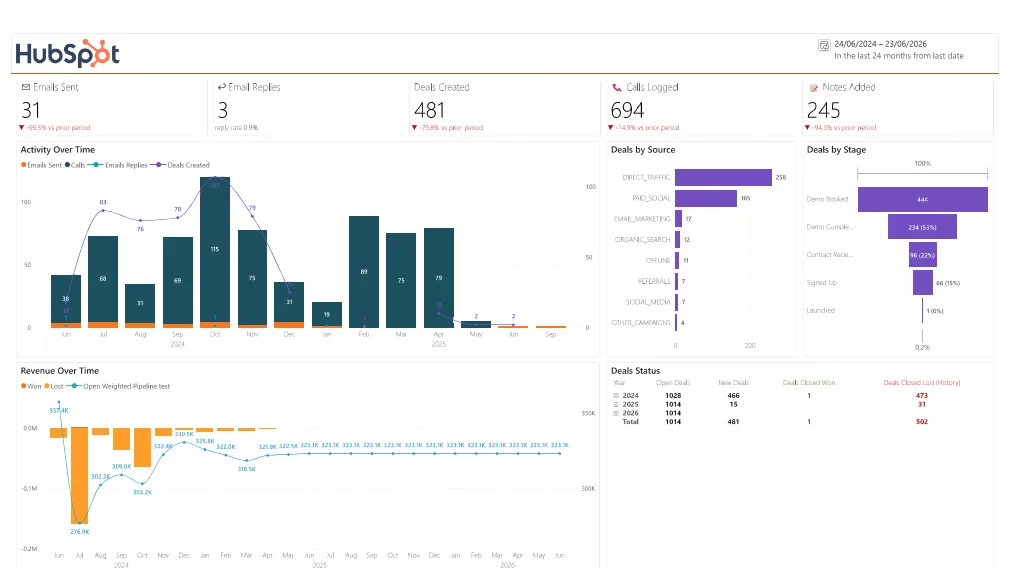The width and height of the screenshot is (1011, 568).
Task: Click the large July Lost revenue bar
Action: click(x=79, y=475)
